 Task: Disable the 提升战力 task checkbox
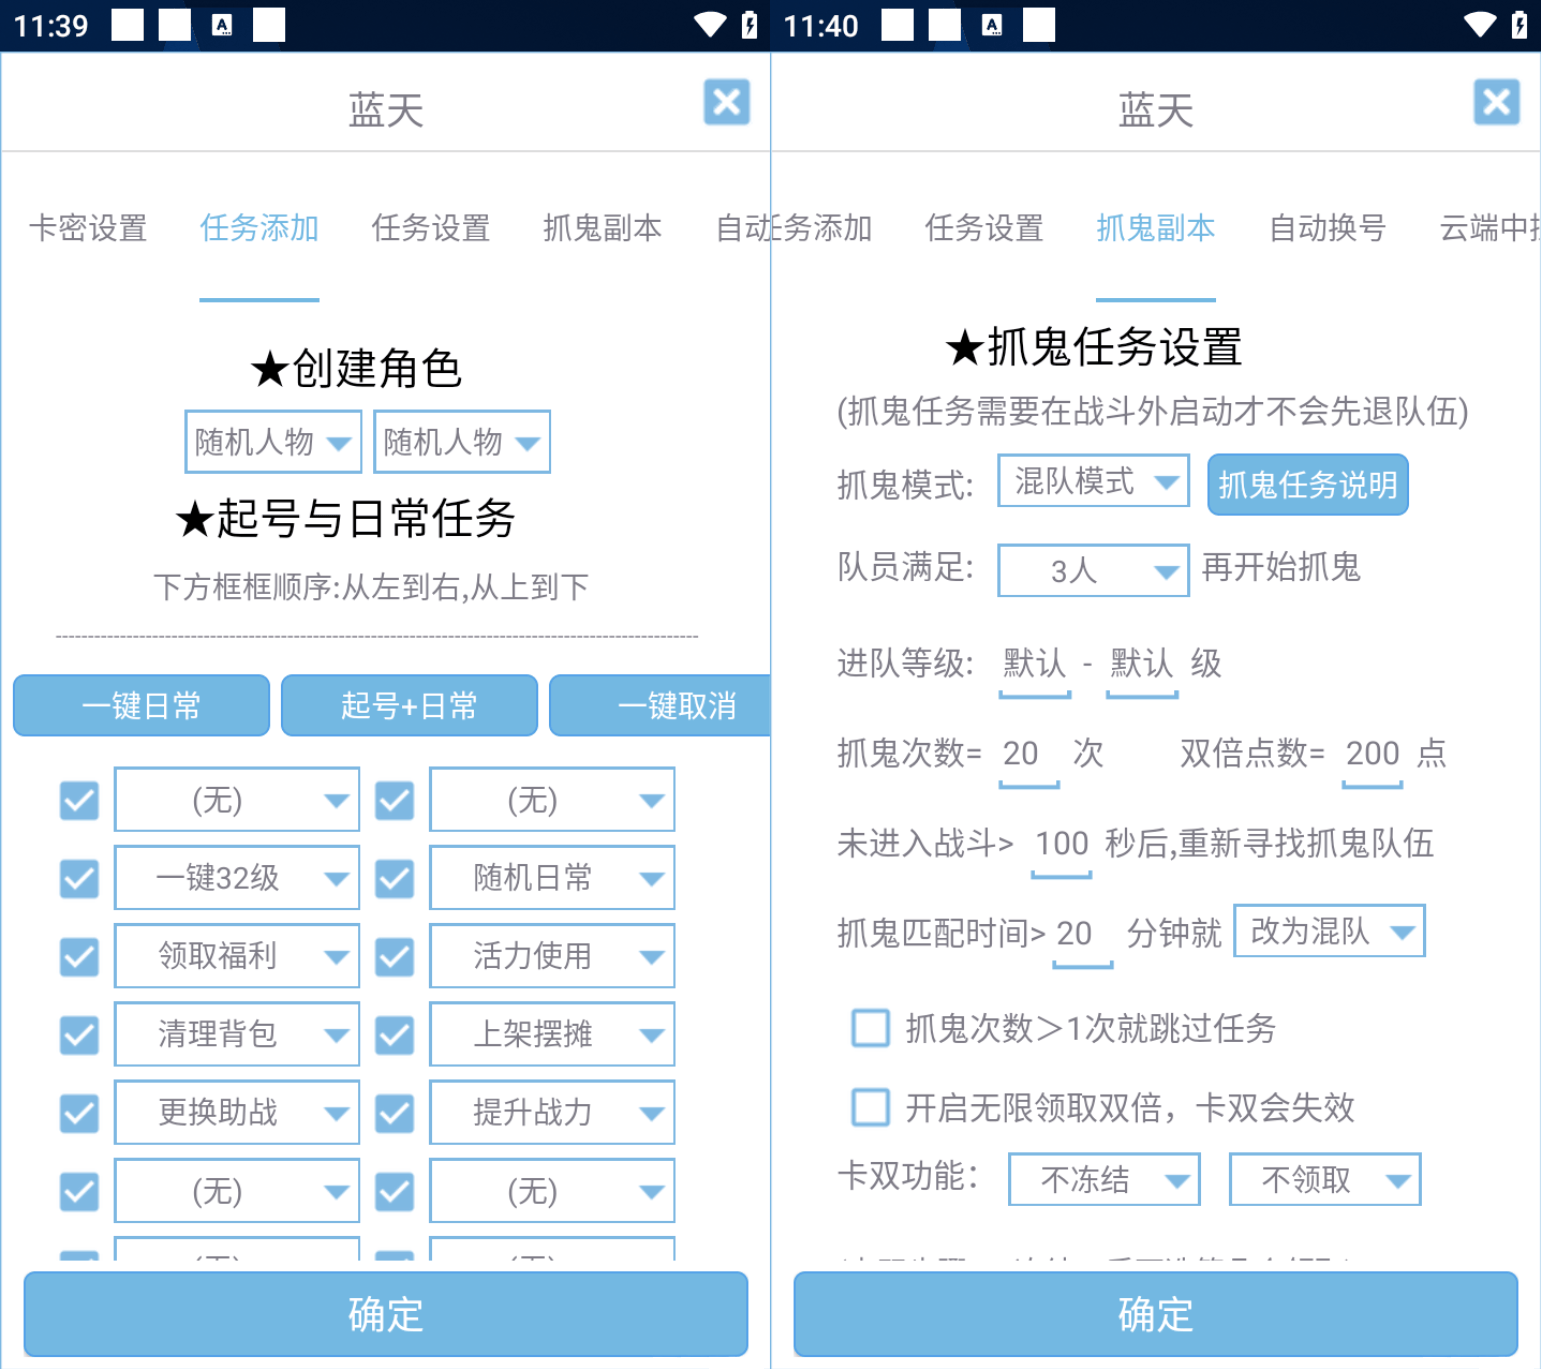point(394,1113)
